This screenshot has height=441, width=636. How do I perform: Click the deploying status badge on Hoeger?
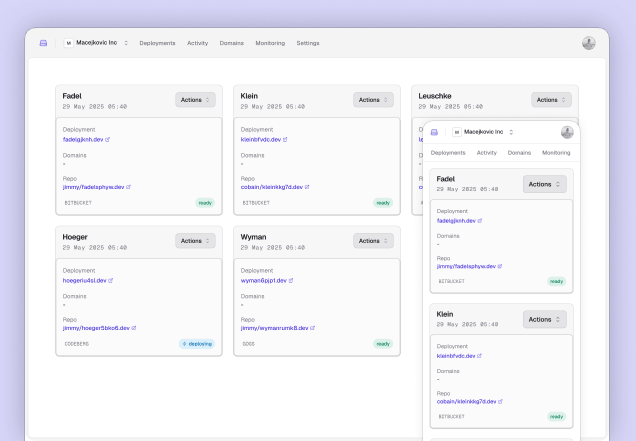coord(197,344)
